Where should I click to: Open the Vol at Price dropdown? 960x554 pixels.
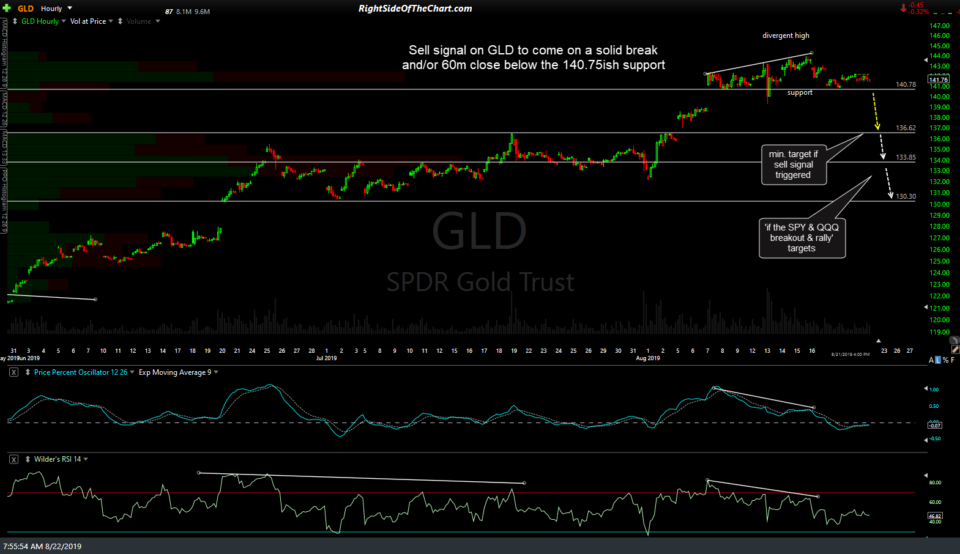tap(111, 21)
